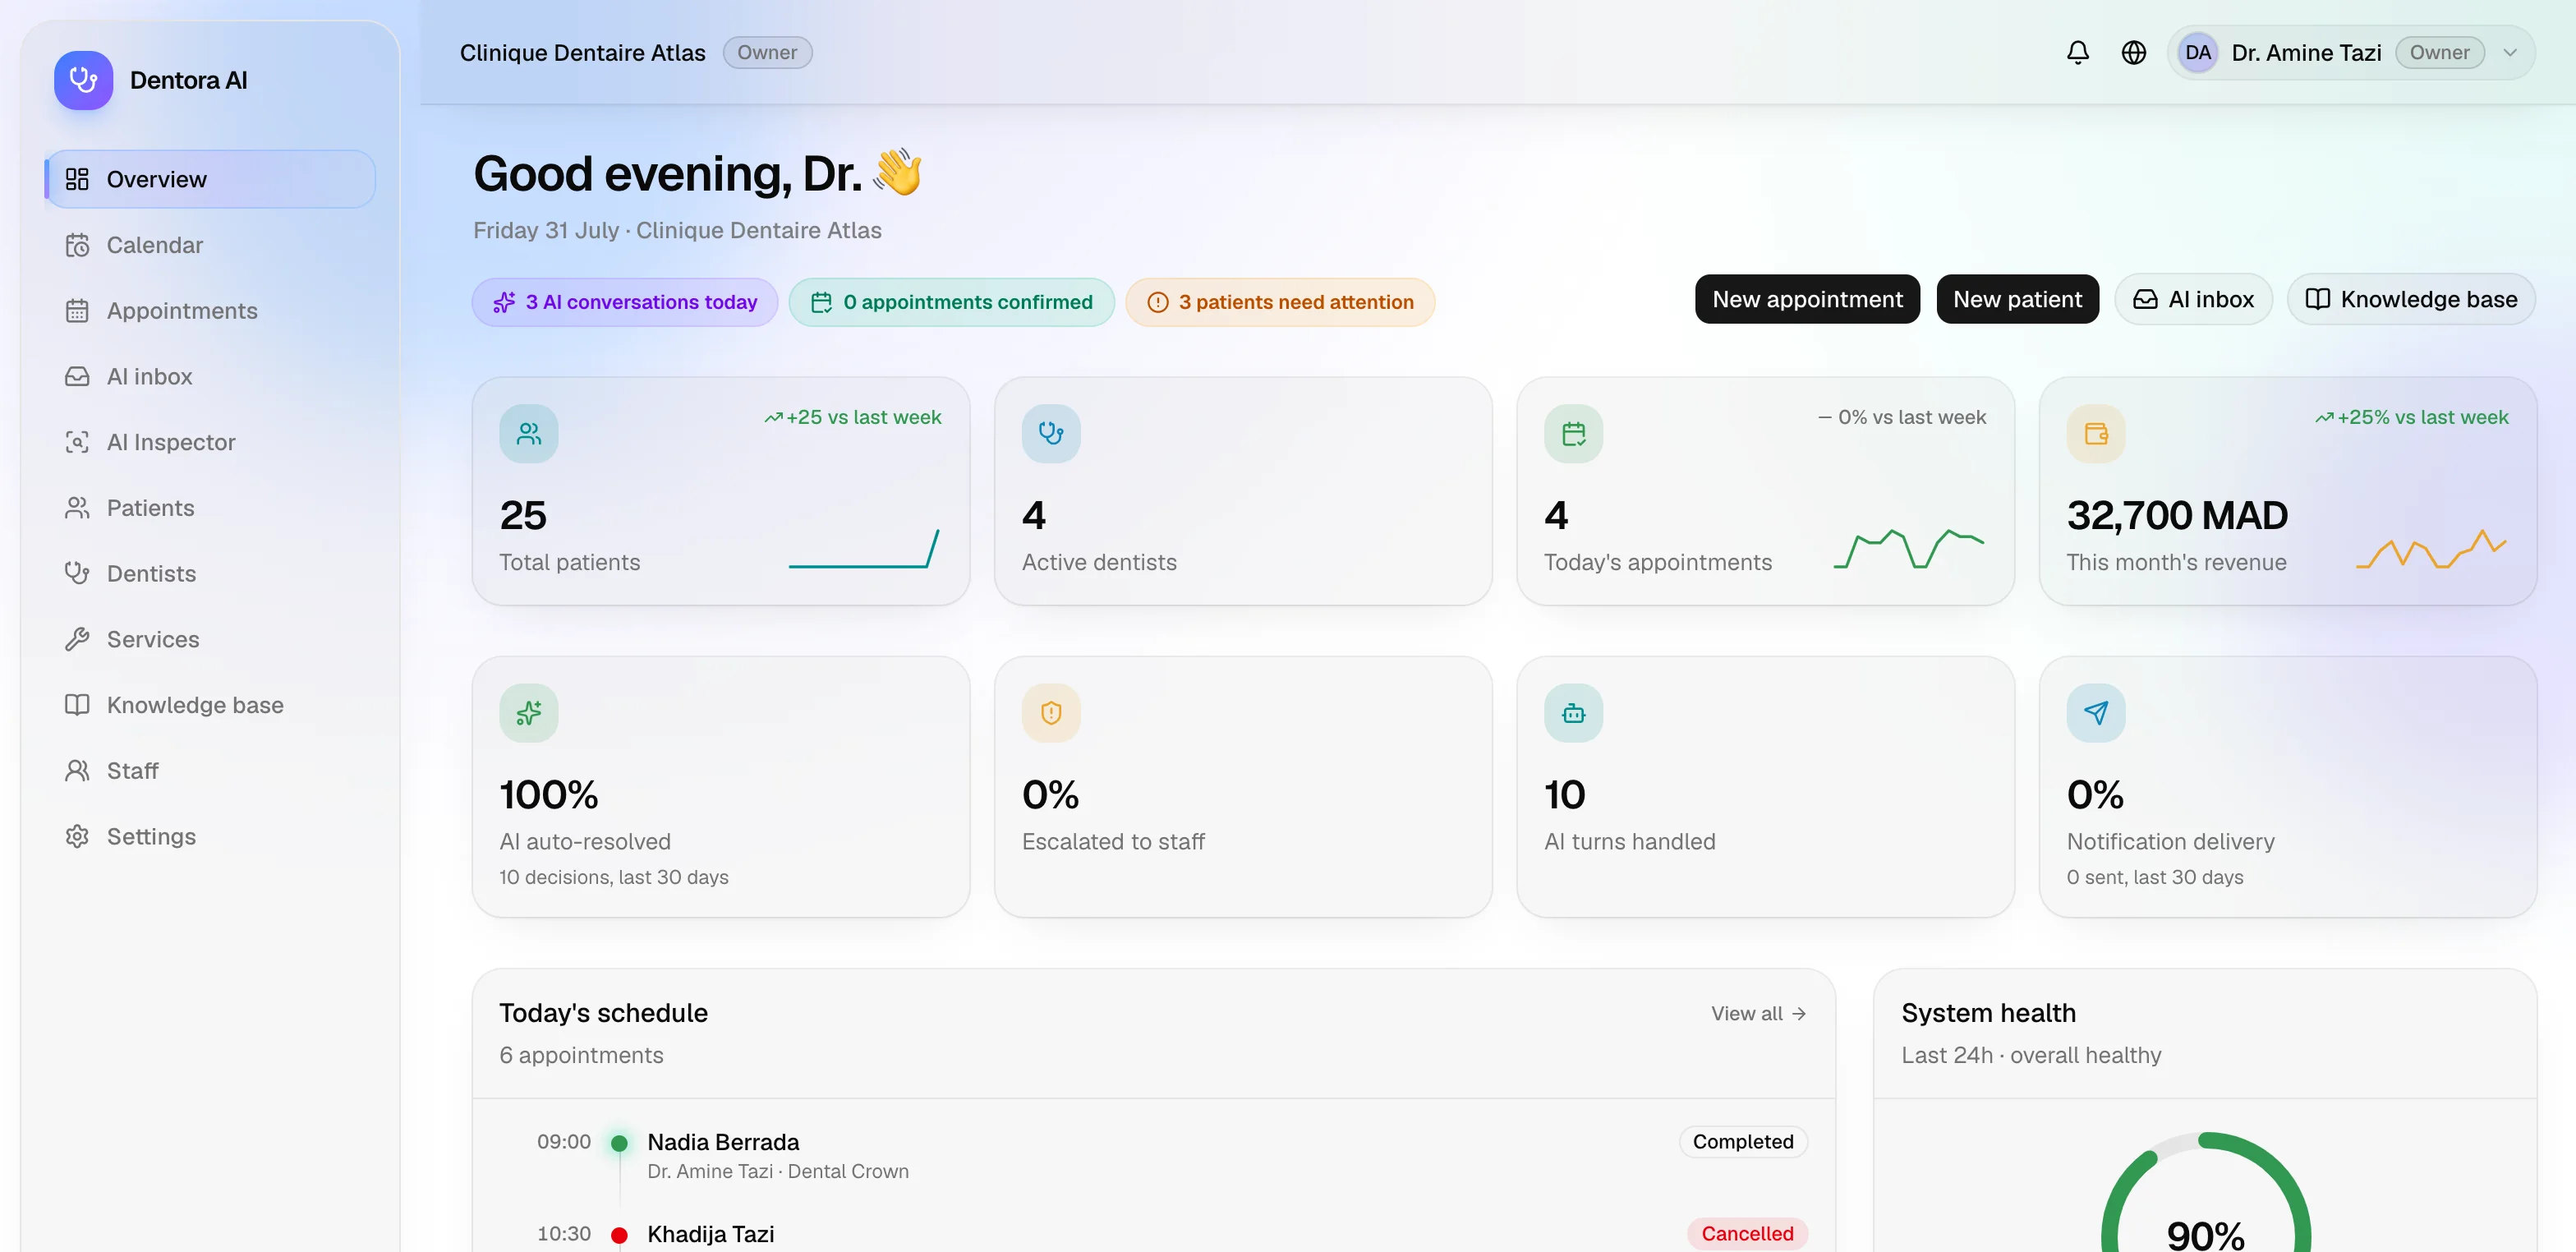Click the Services wrench sidebar icon
This screenshot has height=1252, width=2576.
click(x=77, y=639)
